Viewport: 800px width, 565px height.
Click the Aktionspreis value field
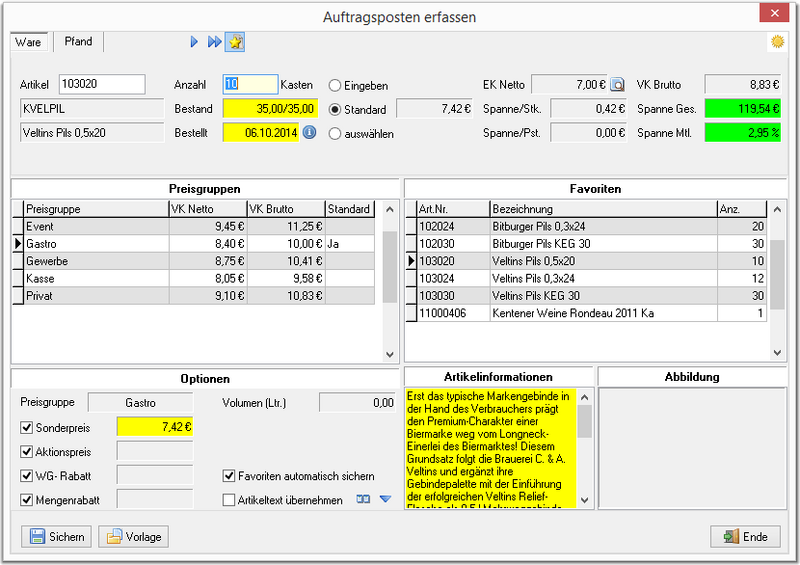point(155,451)
